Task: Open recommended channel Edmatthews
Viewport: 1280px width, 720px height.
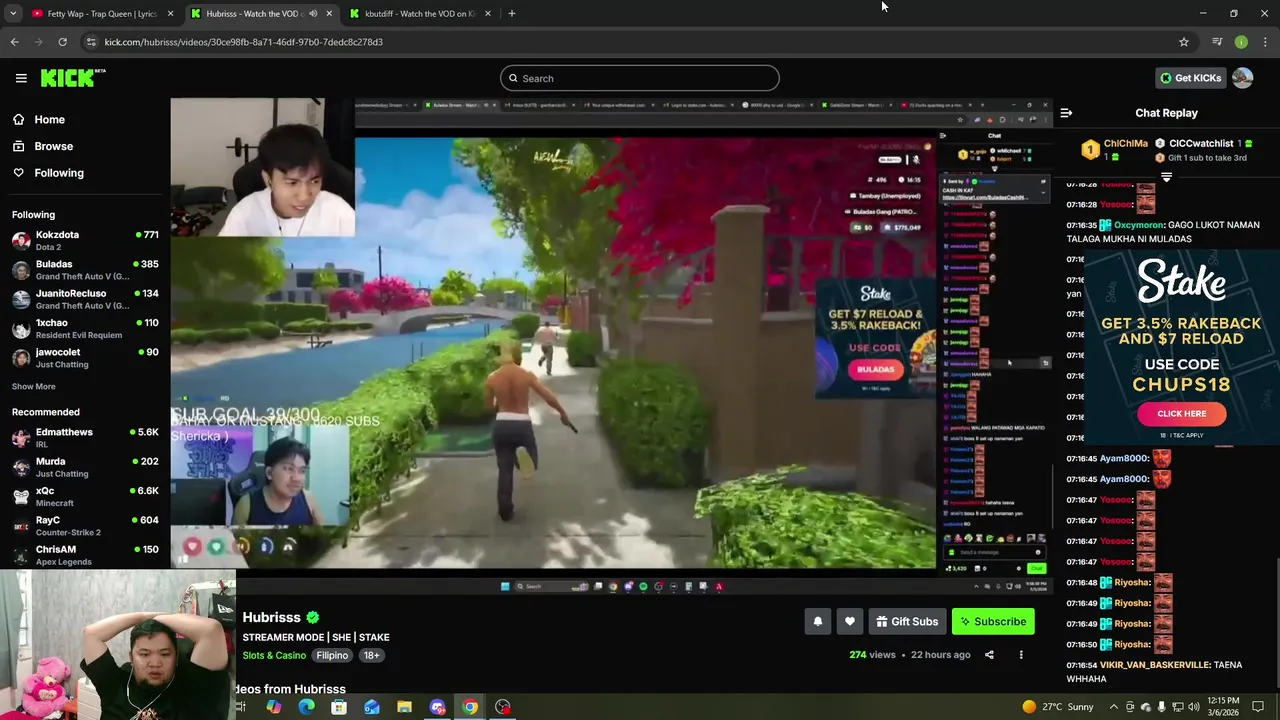Action: 85,438
